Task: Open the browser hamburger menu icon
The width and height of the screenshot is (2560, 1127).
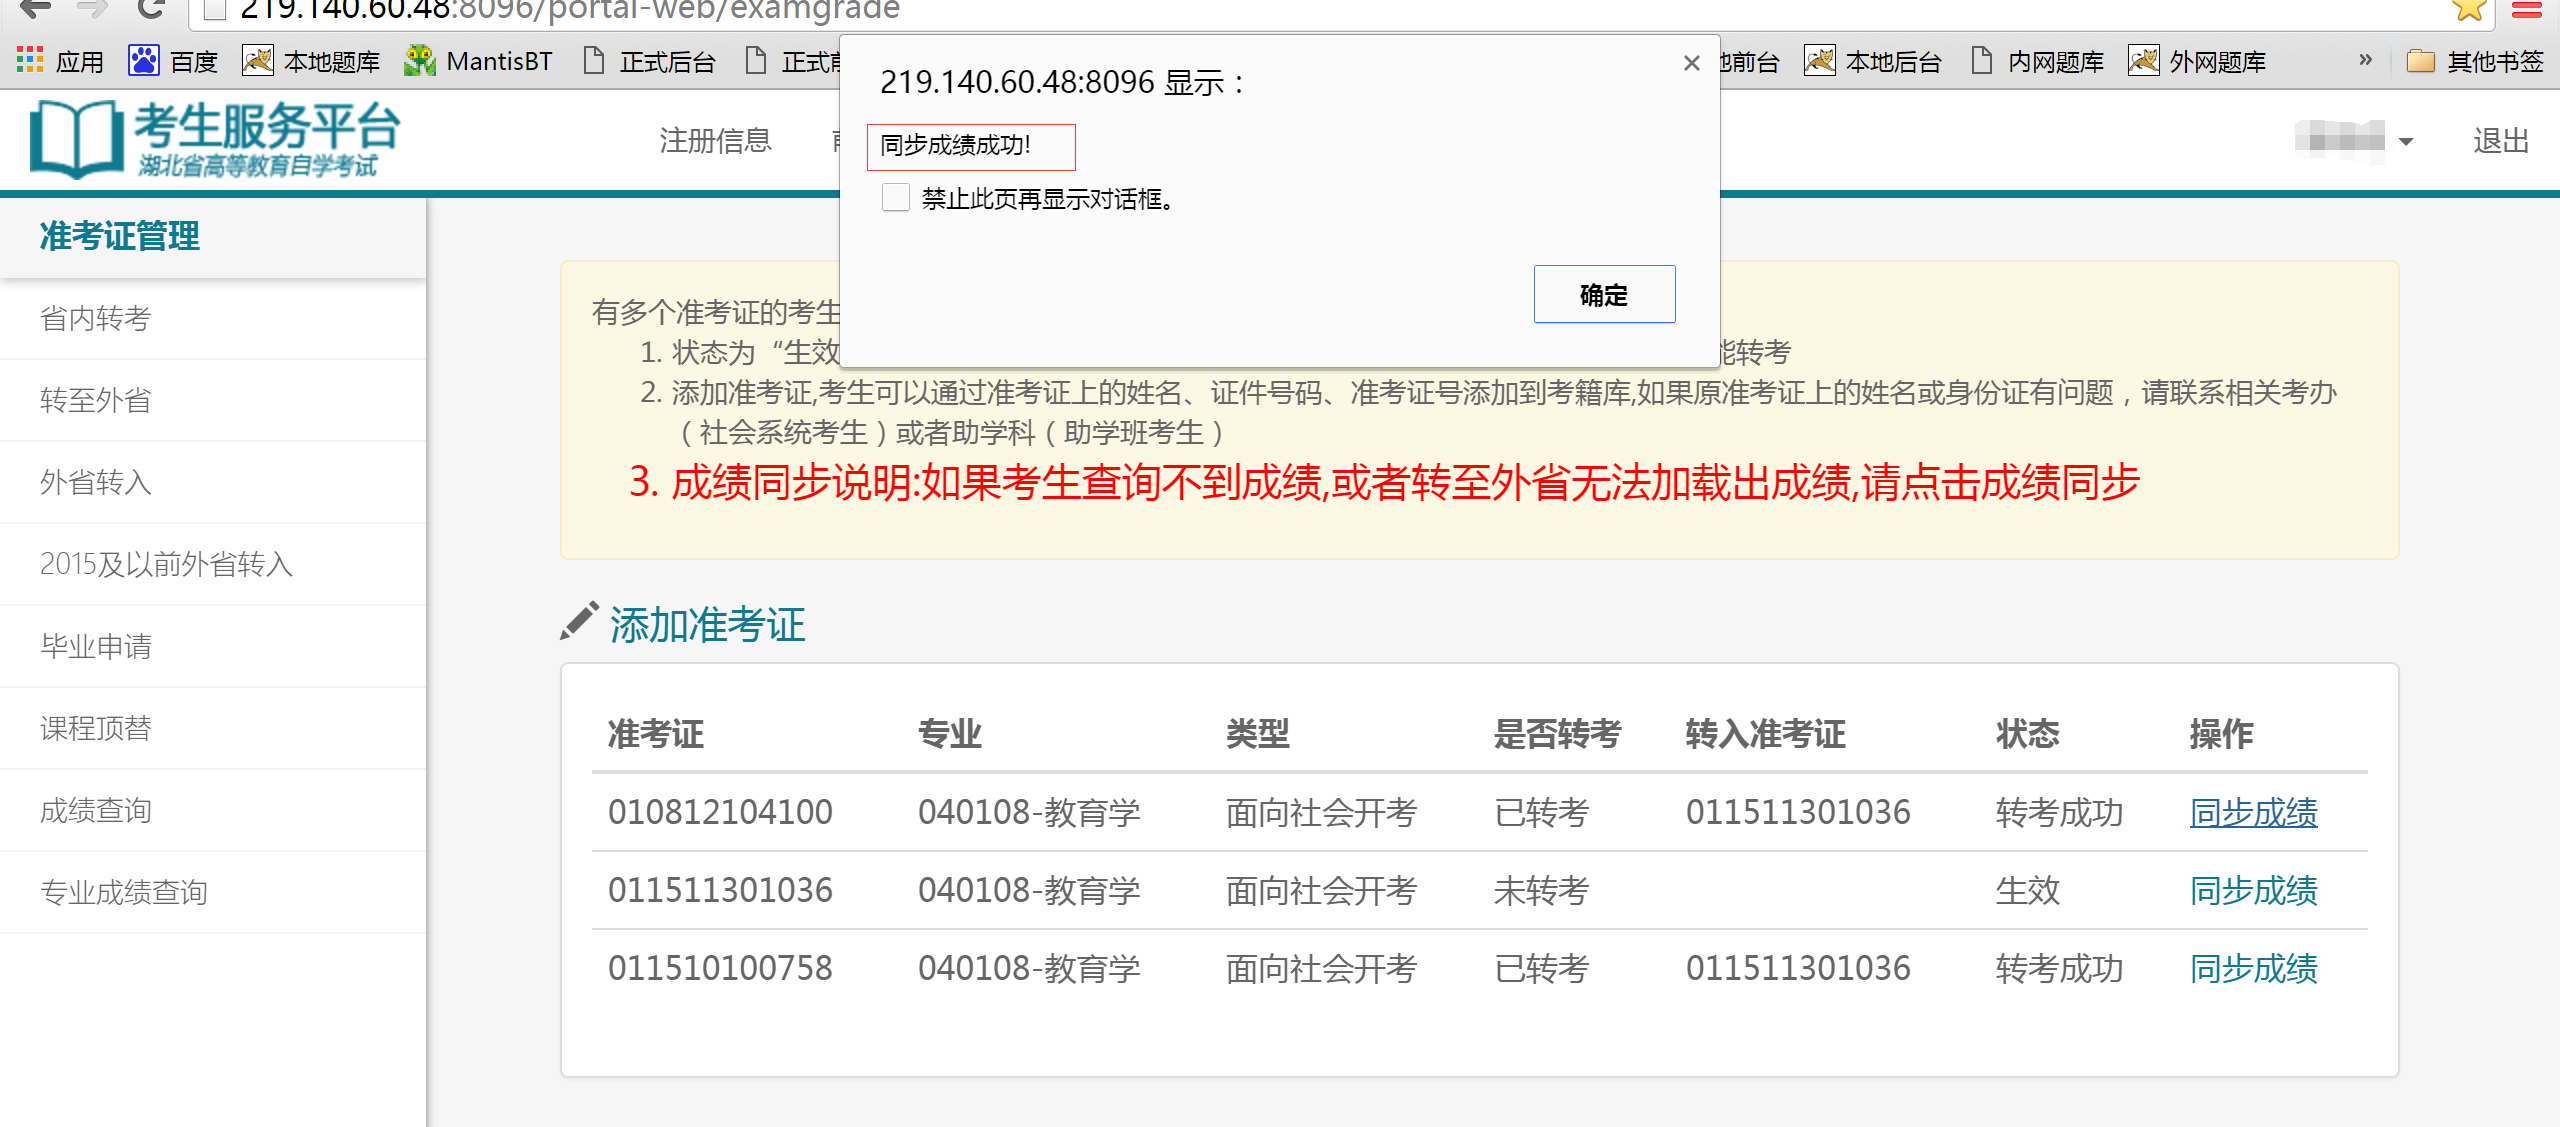Action: click(x=2527, y=10)
